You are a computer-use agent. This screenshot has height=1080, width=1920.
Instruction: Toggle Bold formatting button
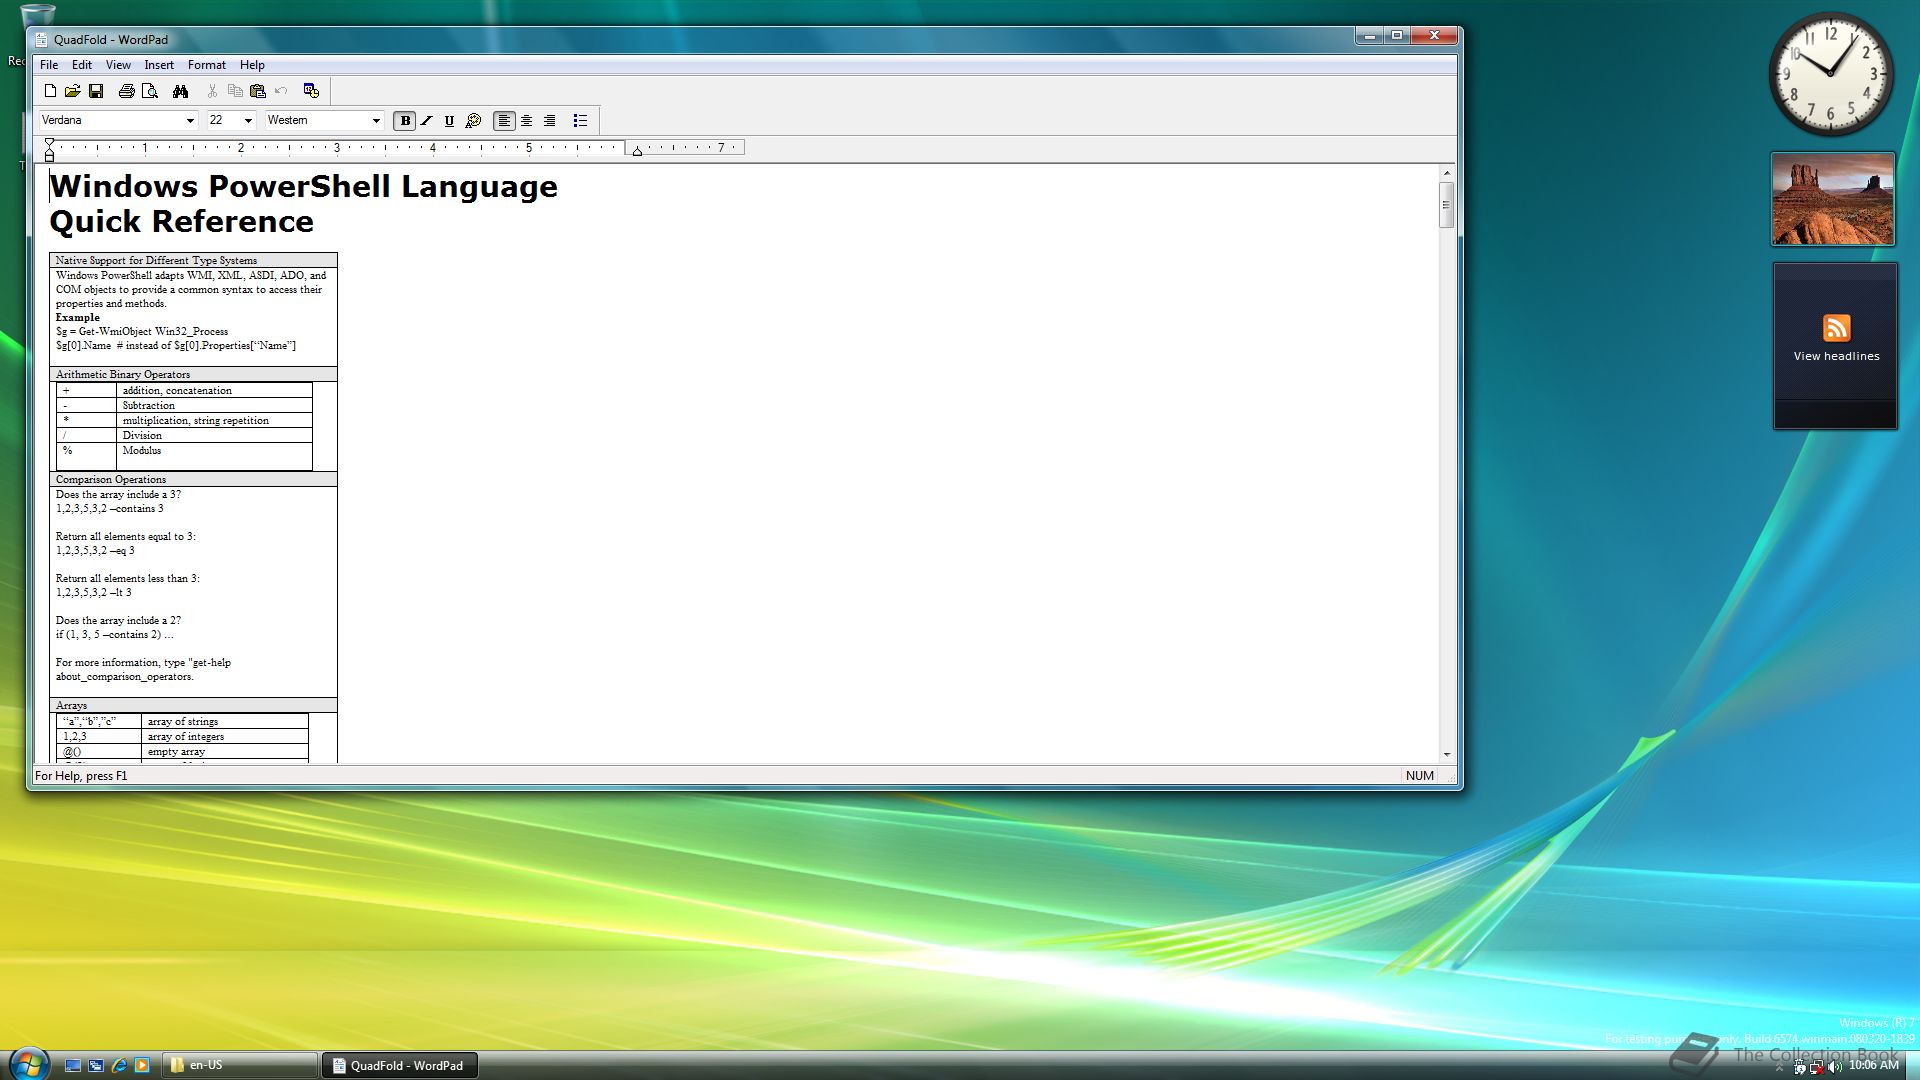click(x=405, y=121)
